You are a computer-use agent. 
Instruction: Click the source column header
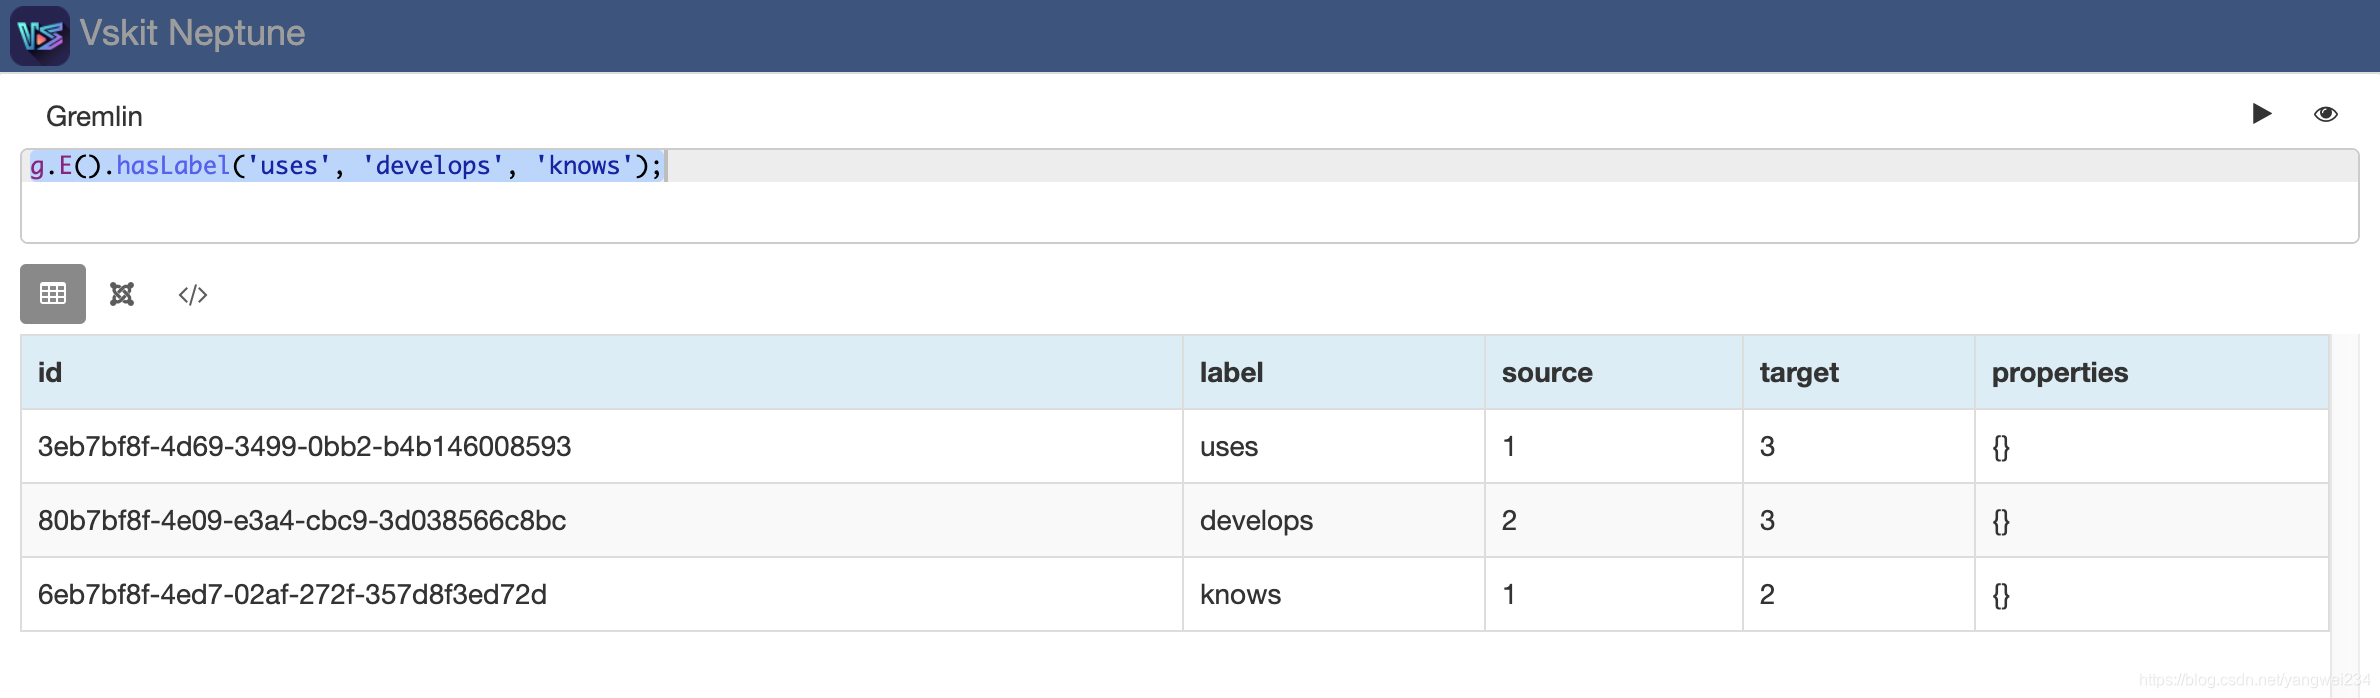[1546, 373]
